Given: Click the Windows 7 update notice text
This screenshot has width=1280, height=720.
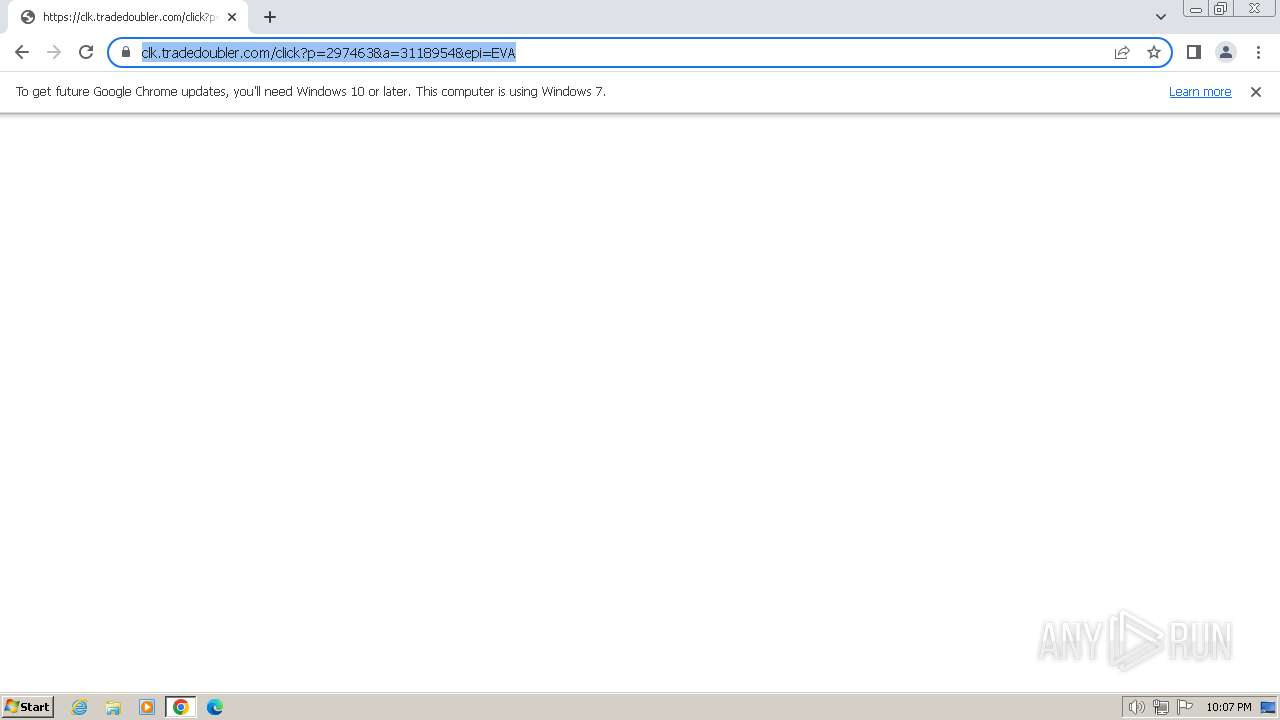Looking at the screenshot, I should click(x=311, y=91).
